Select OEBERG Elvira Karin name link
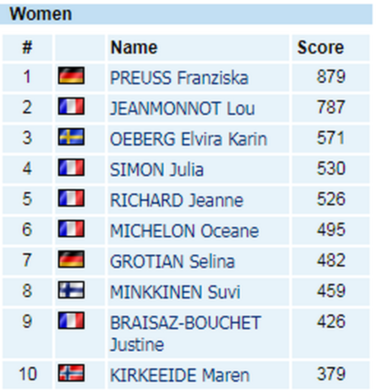378x390 pixels. pyautogui.click(x=189, y=139)
